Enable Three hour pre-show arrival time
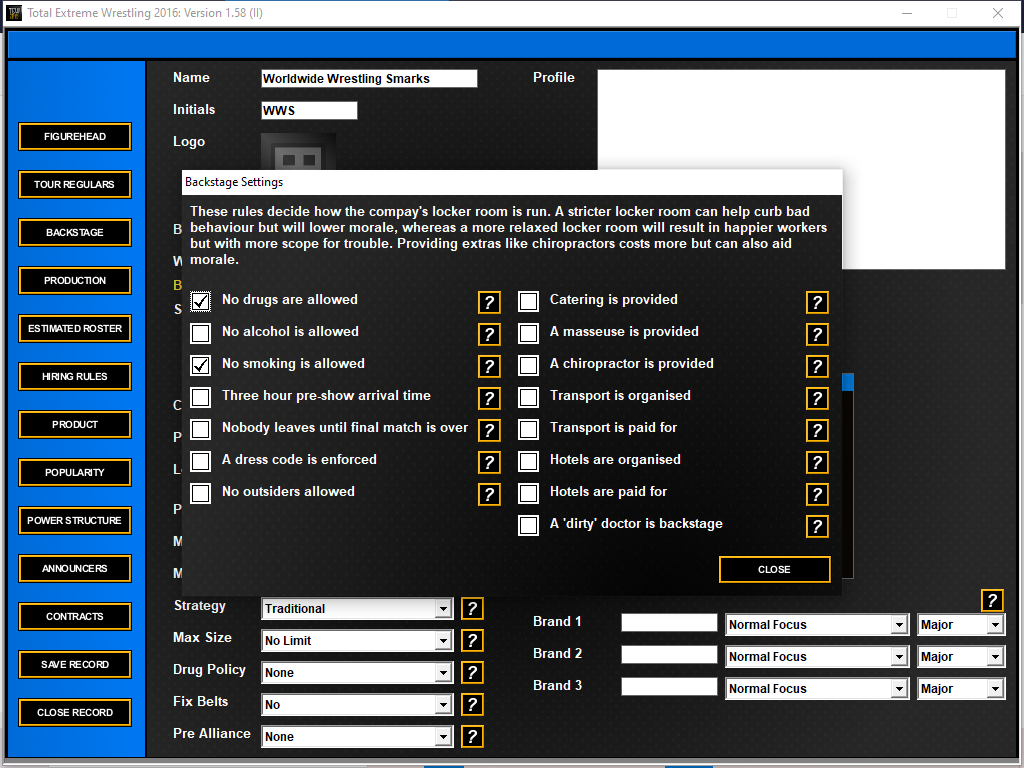 (200, 397)
